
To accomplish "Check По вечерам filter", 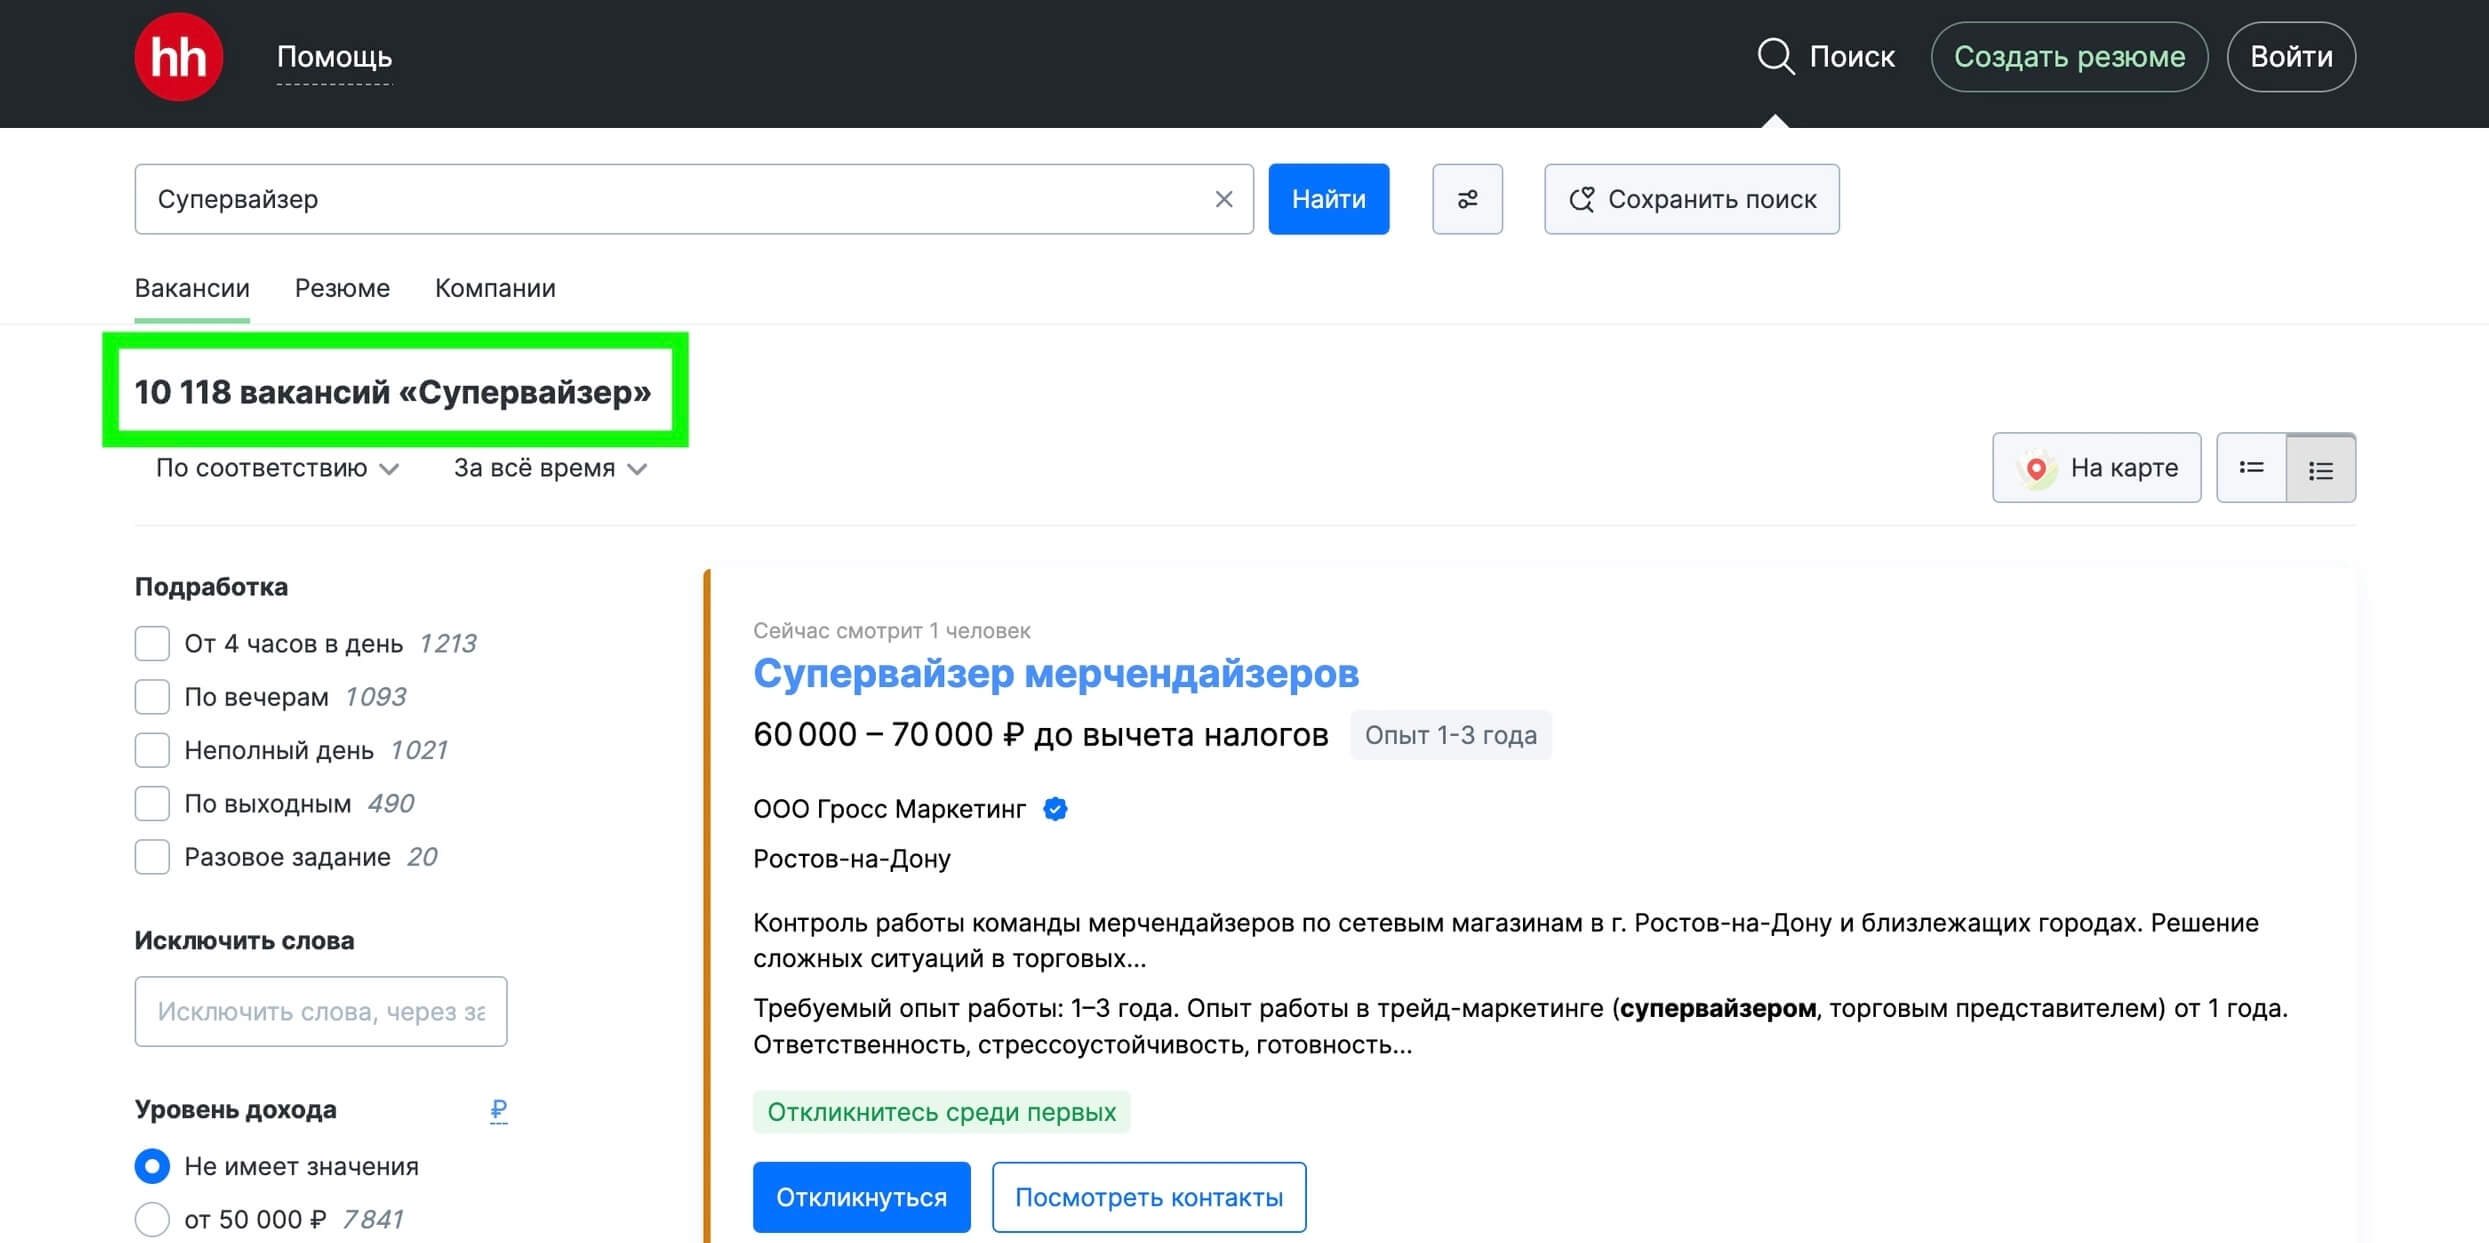I will tap(152, 697).
